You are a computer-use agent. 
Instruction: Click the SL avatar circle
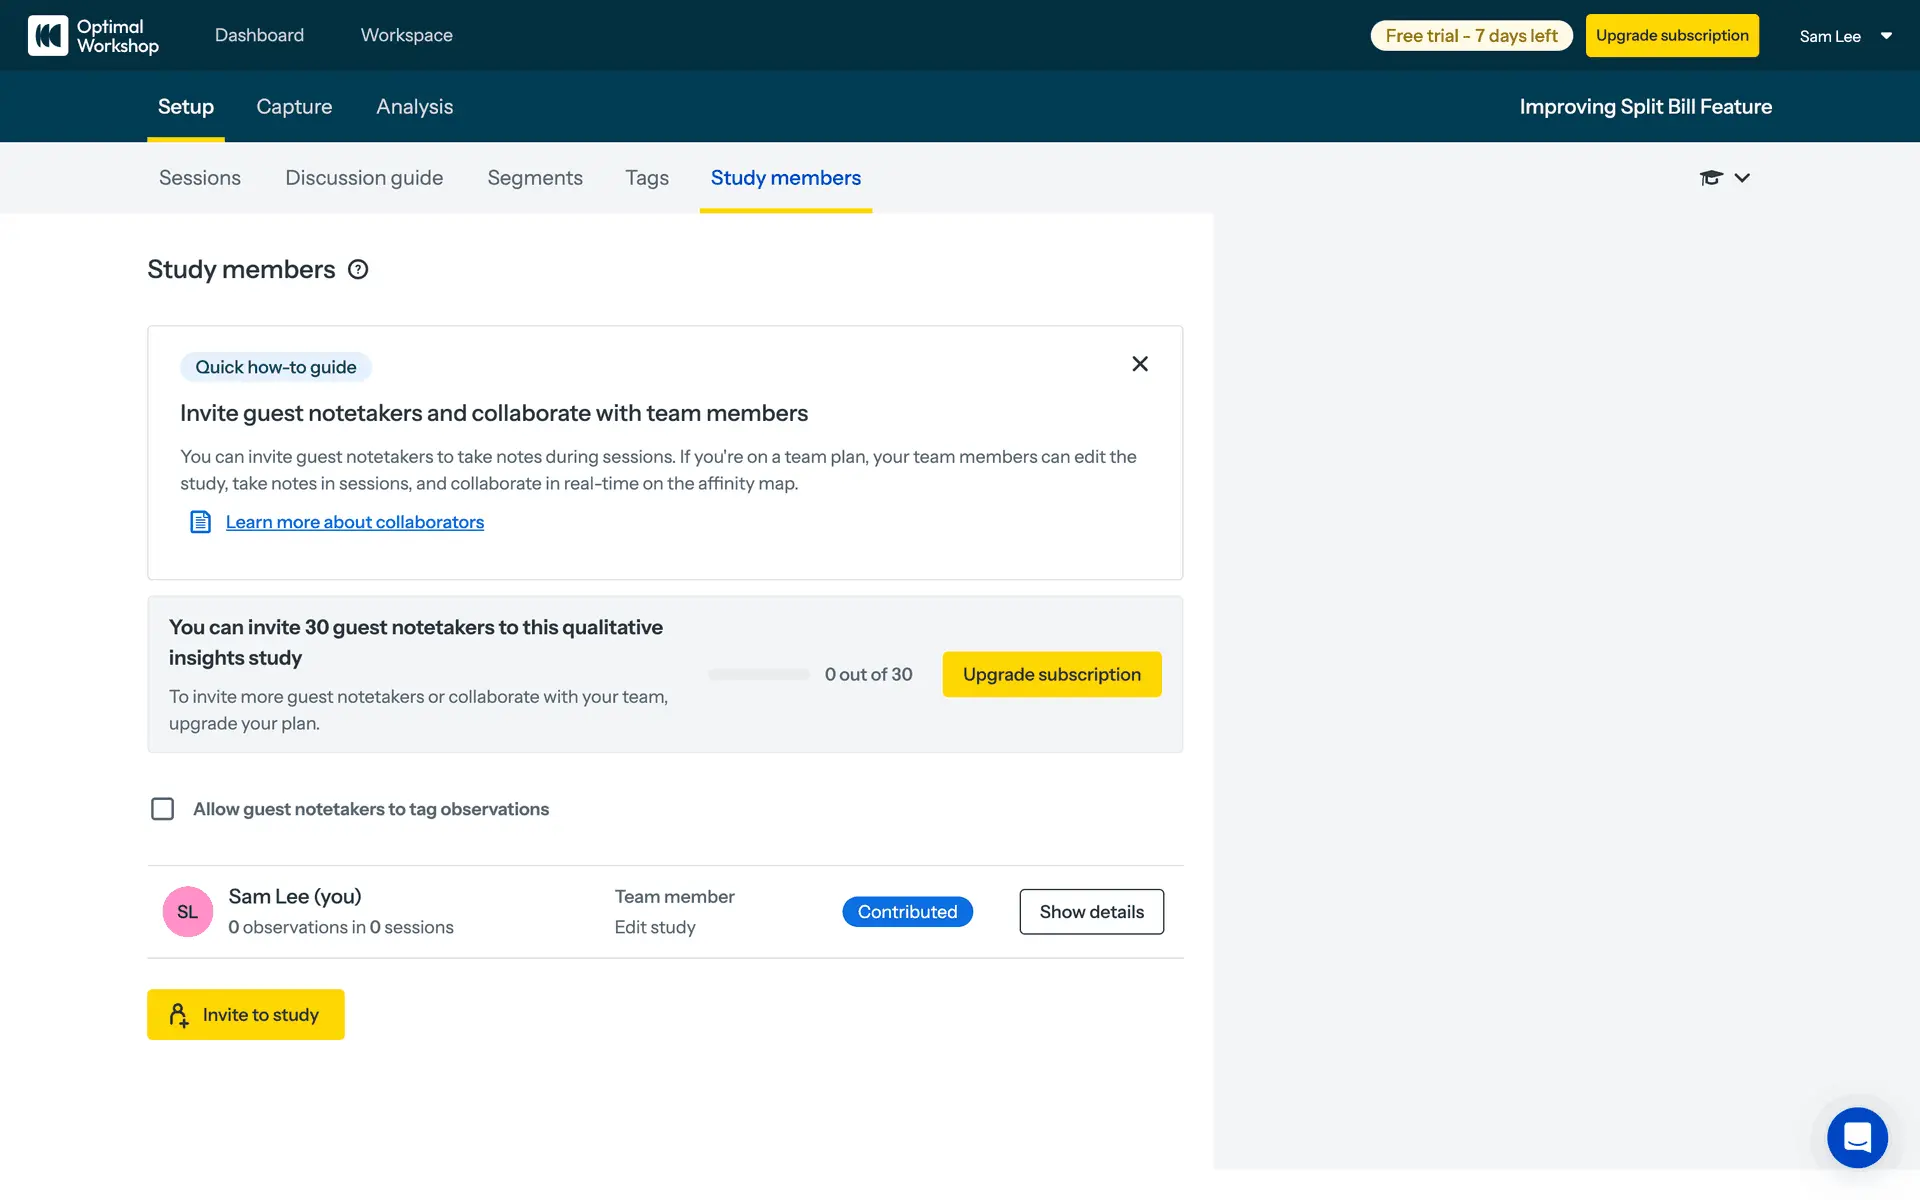pos(188,912)
